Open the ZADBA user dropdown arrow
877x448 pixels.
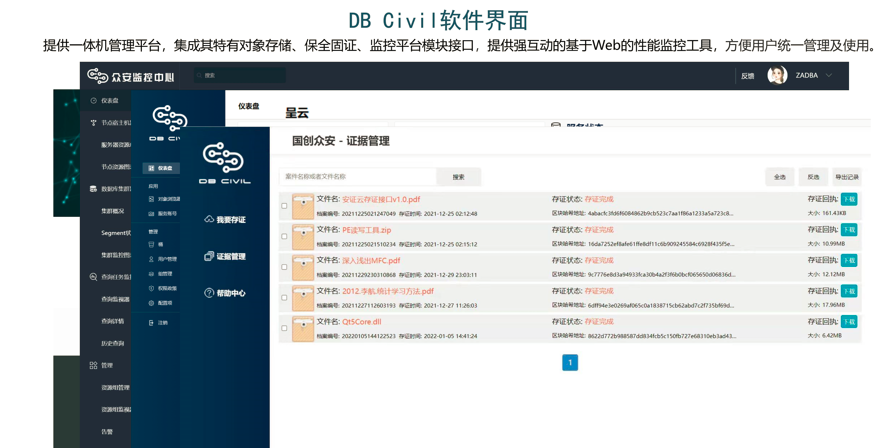[829, 76]
